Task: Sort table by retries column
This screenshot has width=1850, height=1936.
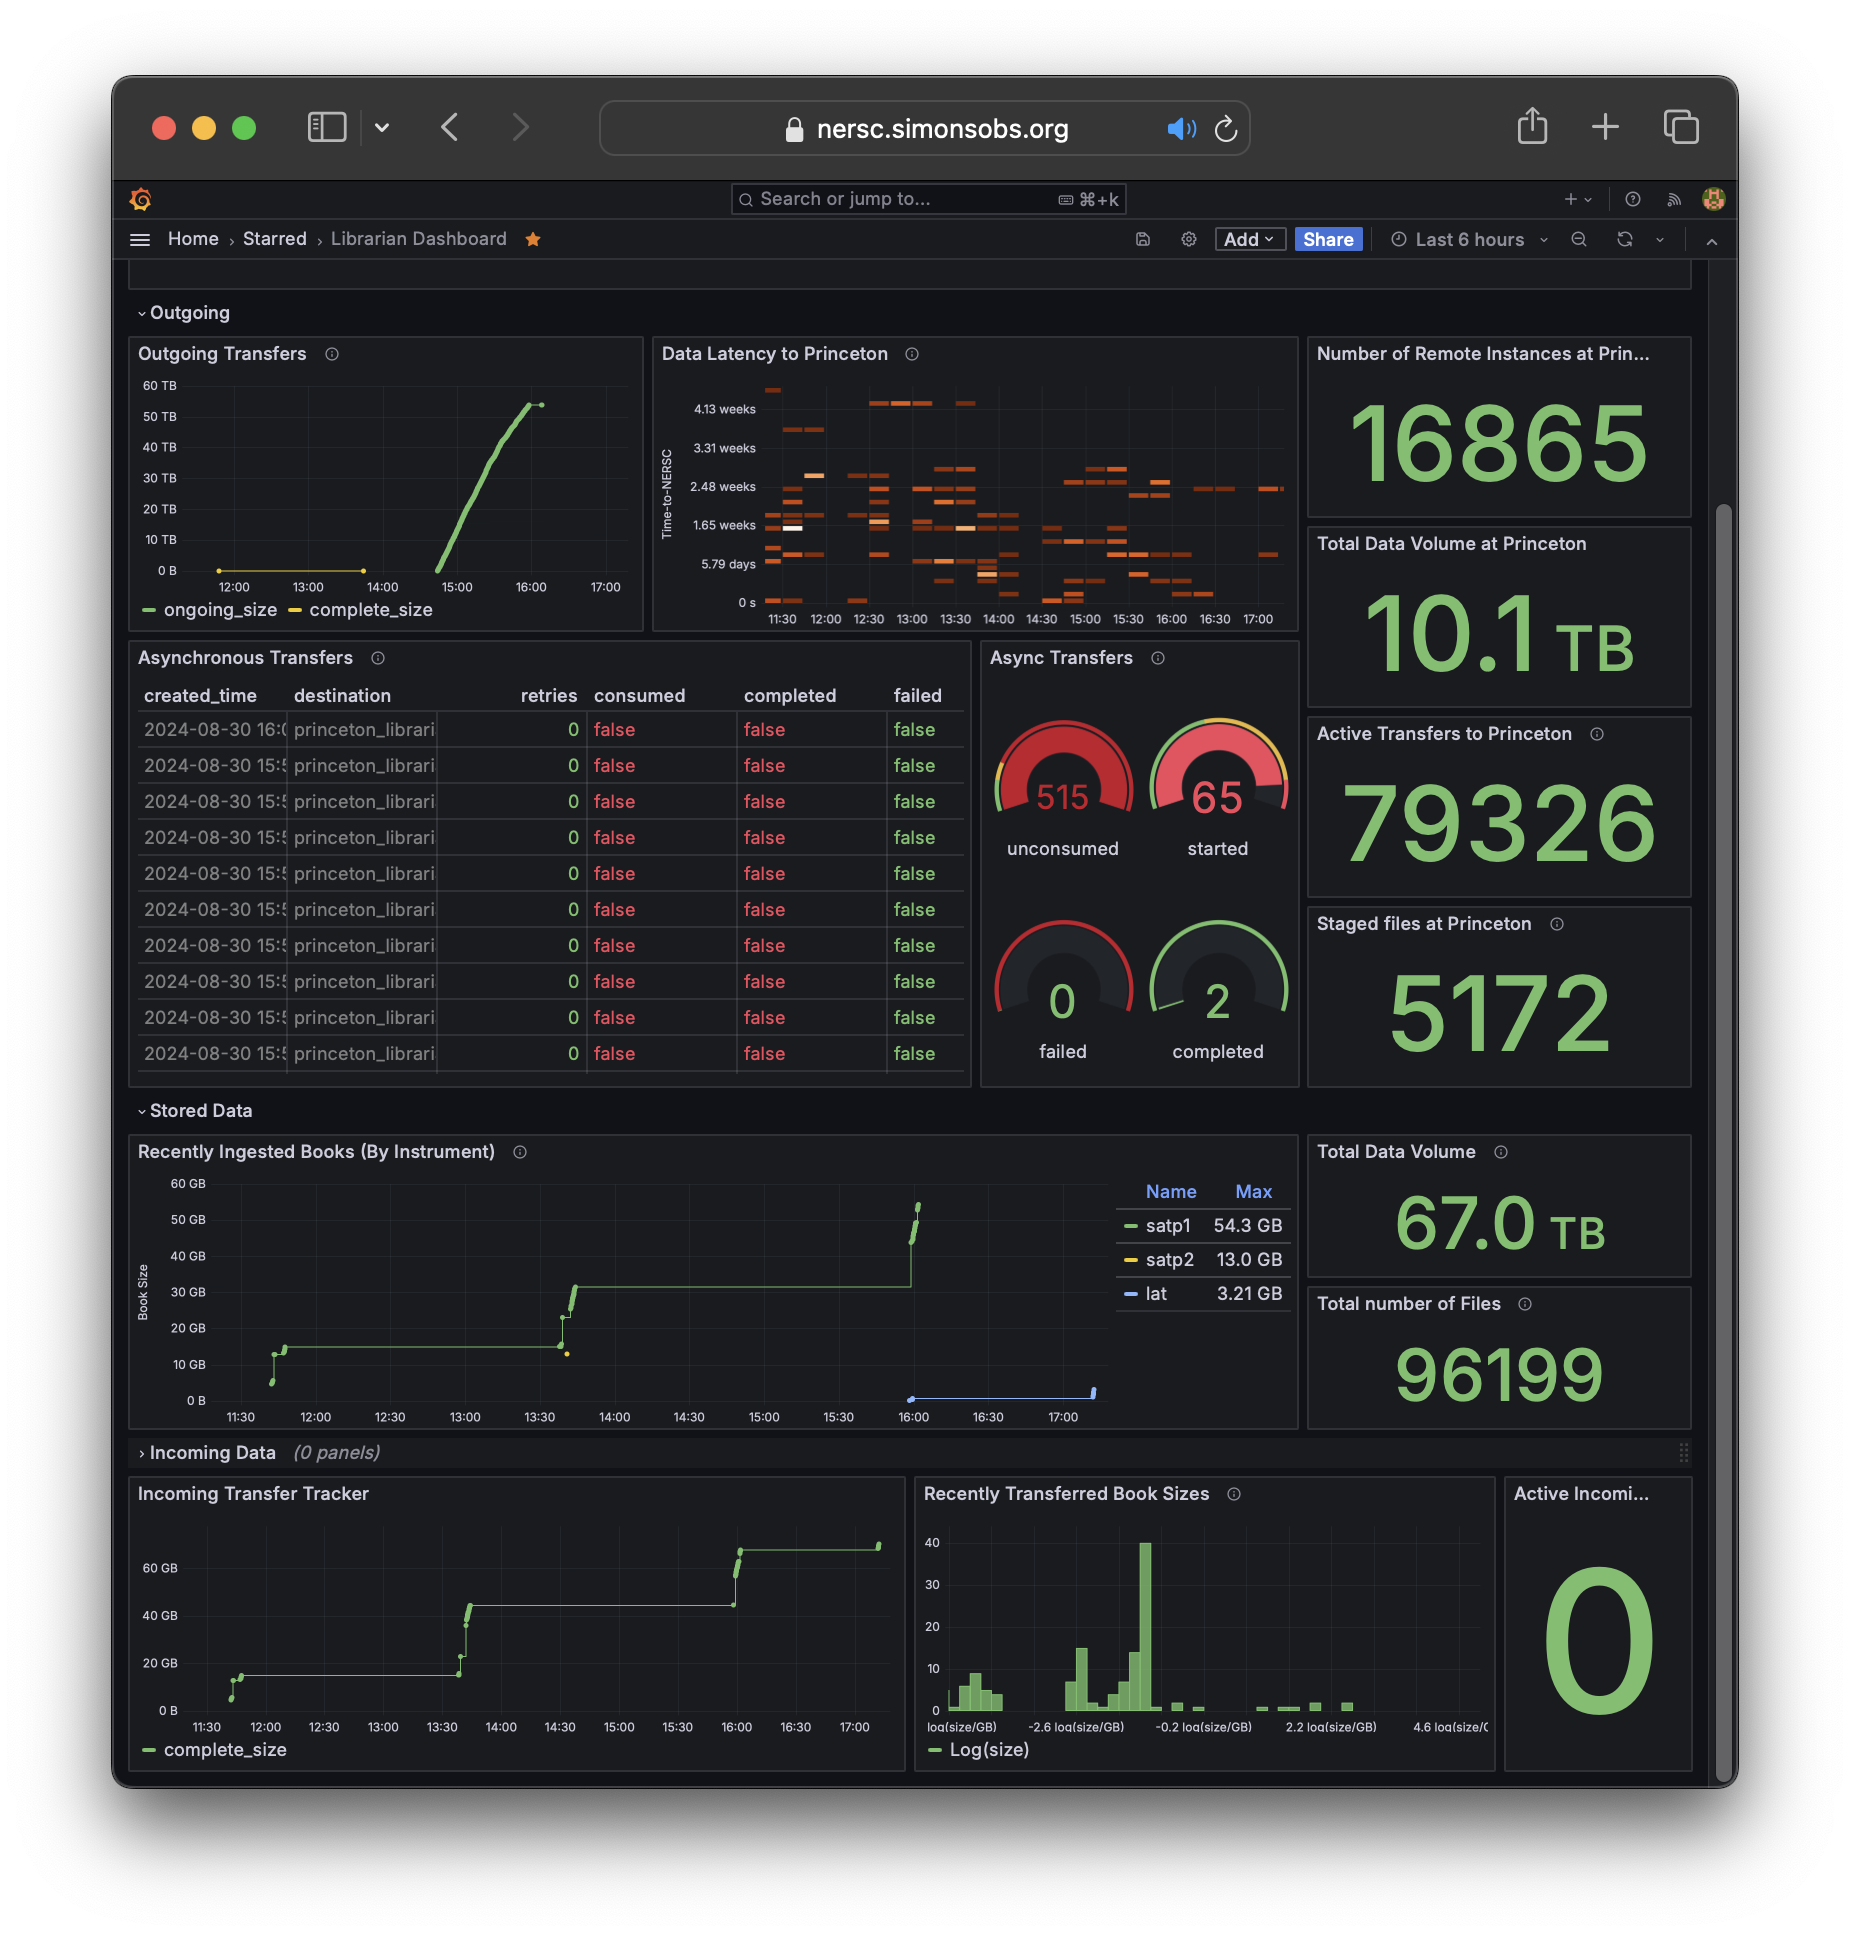Action: point(548,696)
